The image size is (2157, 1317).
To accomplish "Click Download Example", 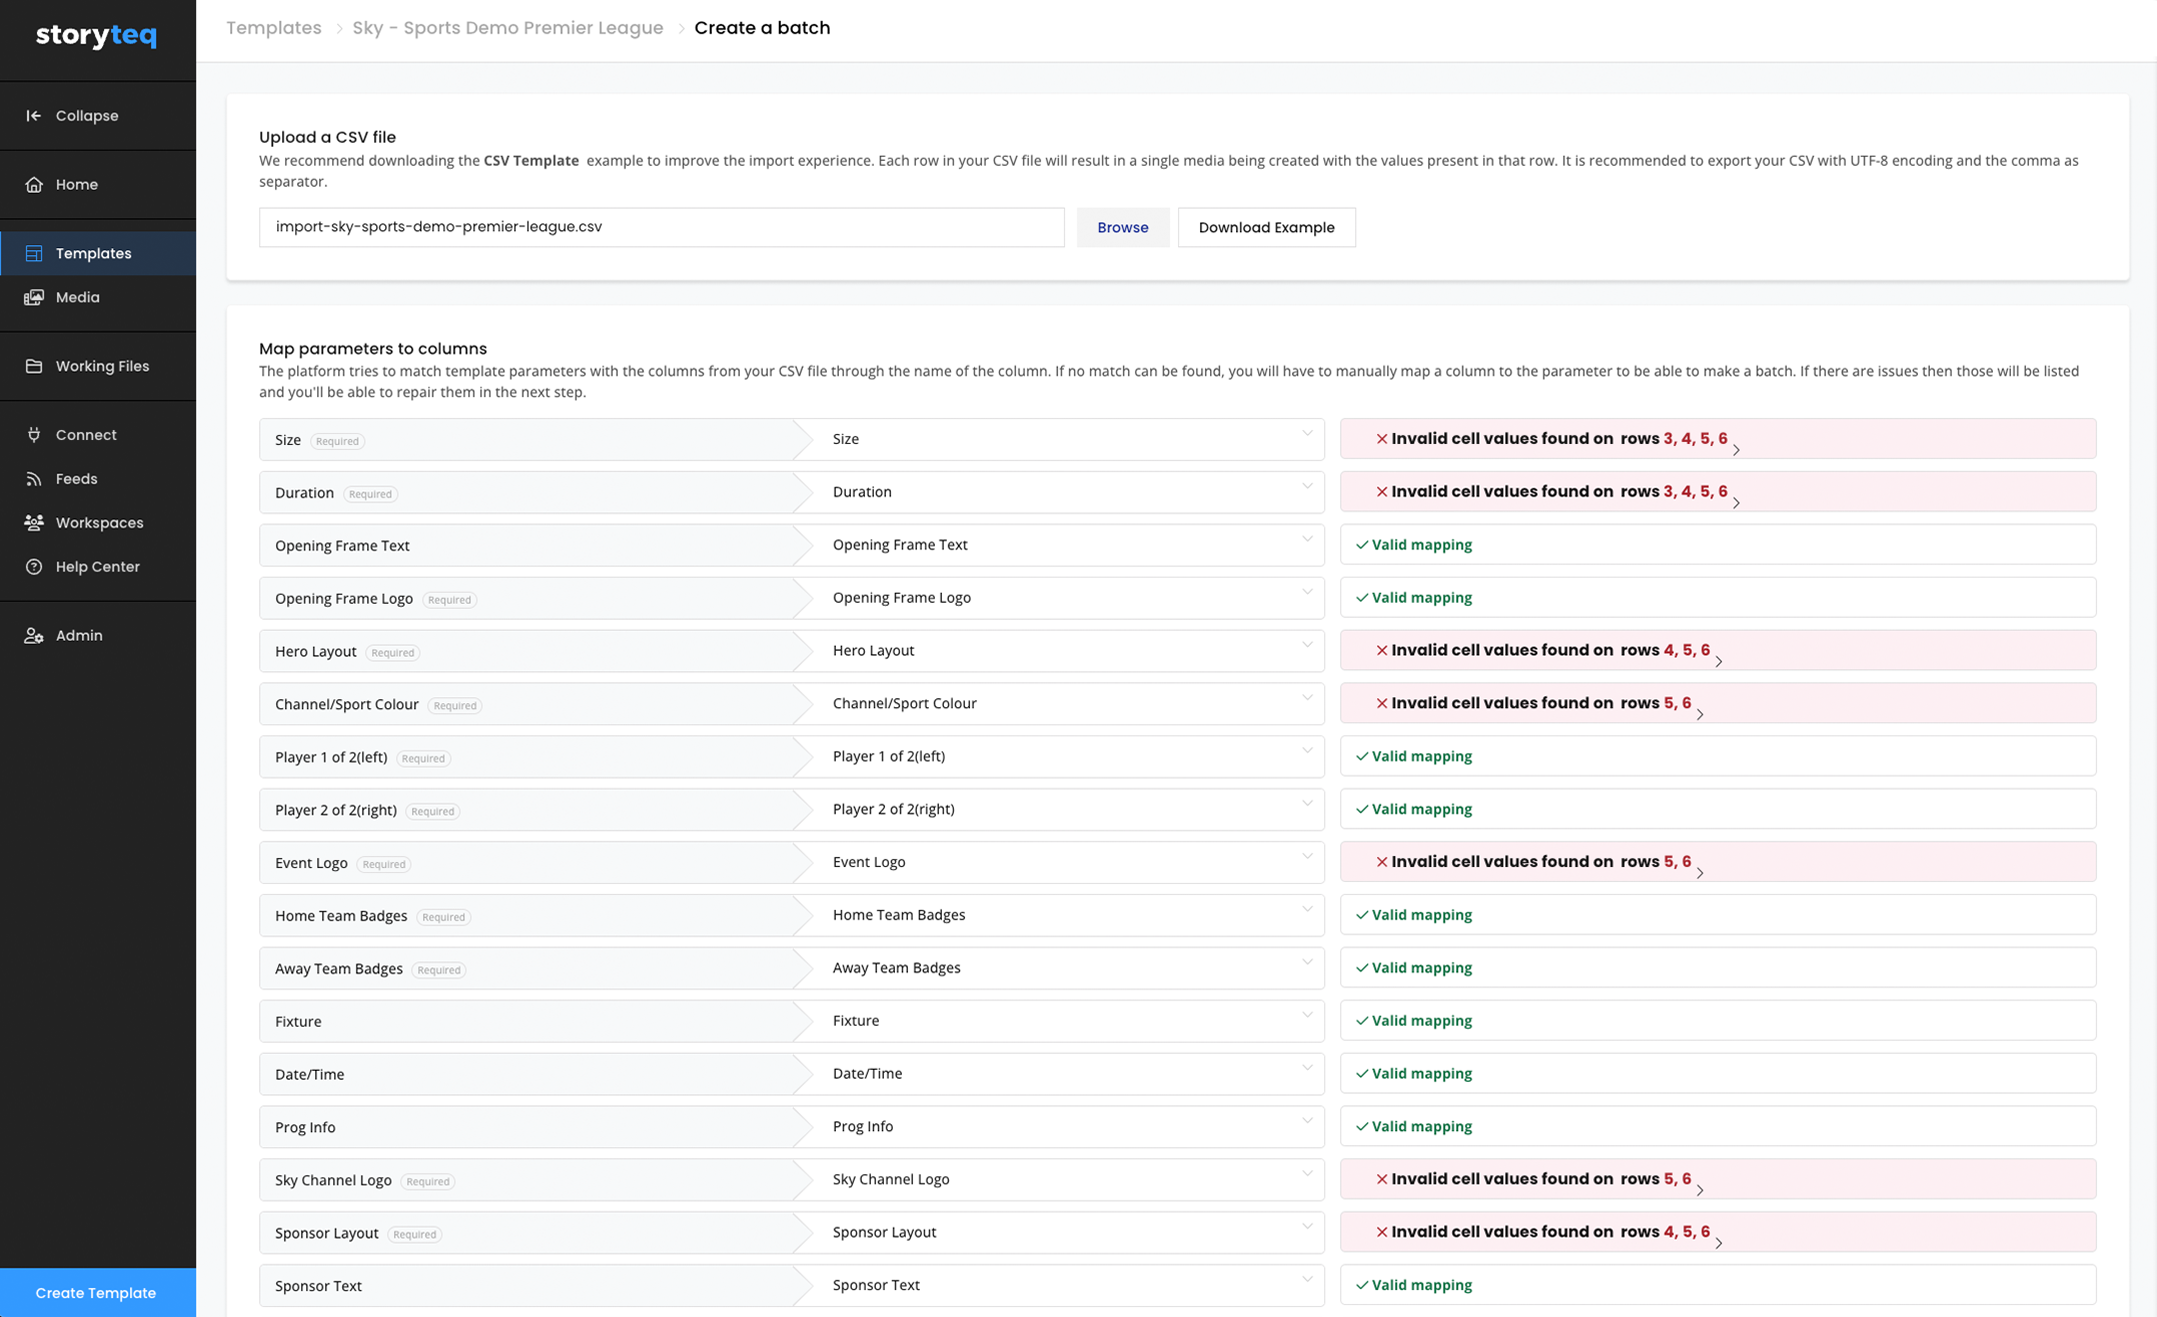I will pyautogui.click(x=1266, y=227).
